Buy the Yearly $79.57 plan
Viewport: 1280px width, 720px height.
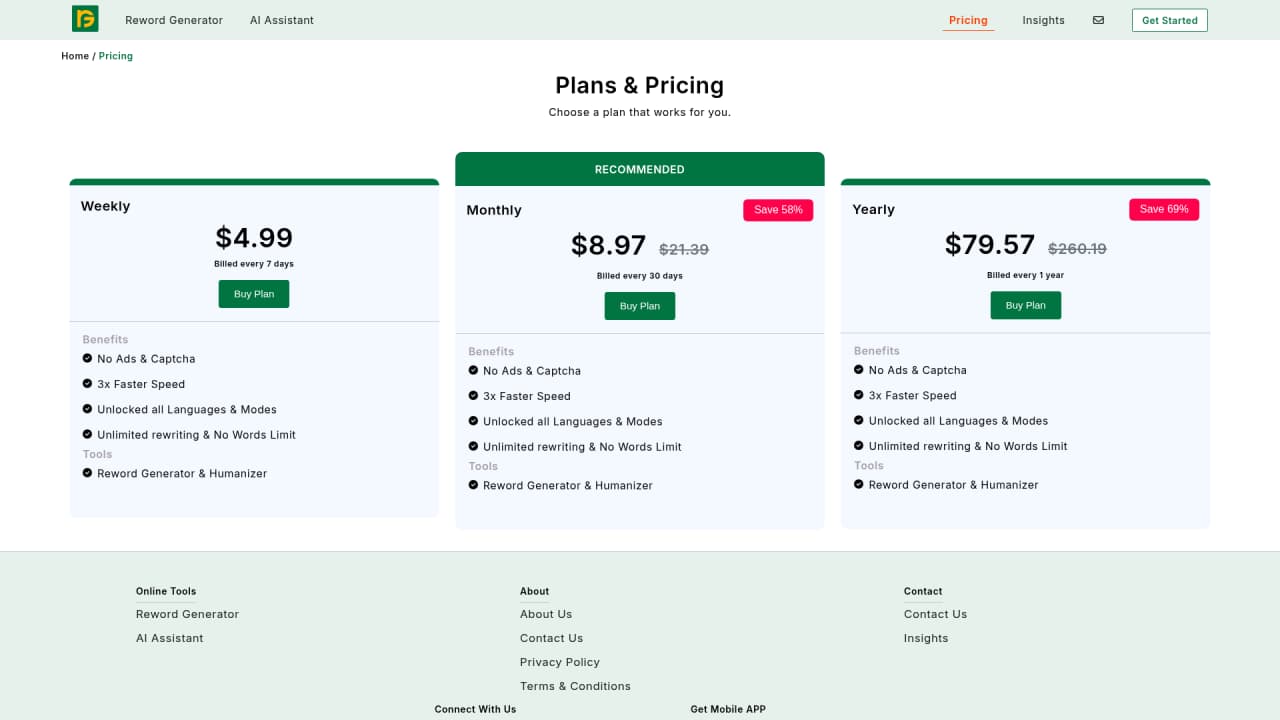pos(1026,305)
